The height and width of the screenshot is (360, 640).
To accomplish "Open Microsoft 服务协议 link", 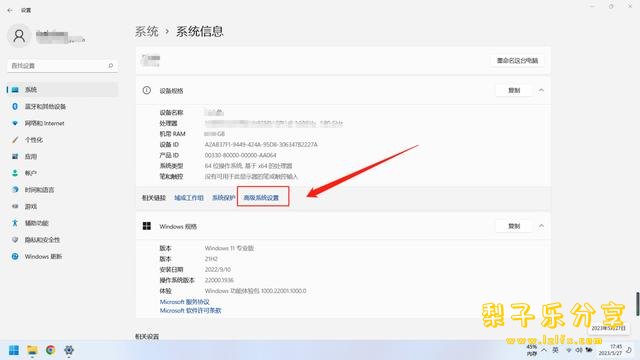I will point(184,302).
